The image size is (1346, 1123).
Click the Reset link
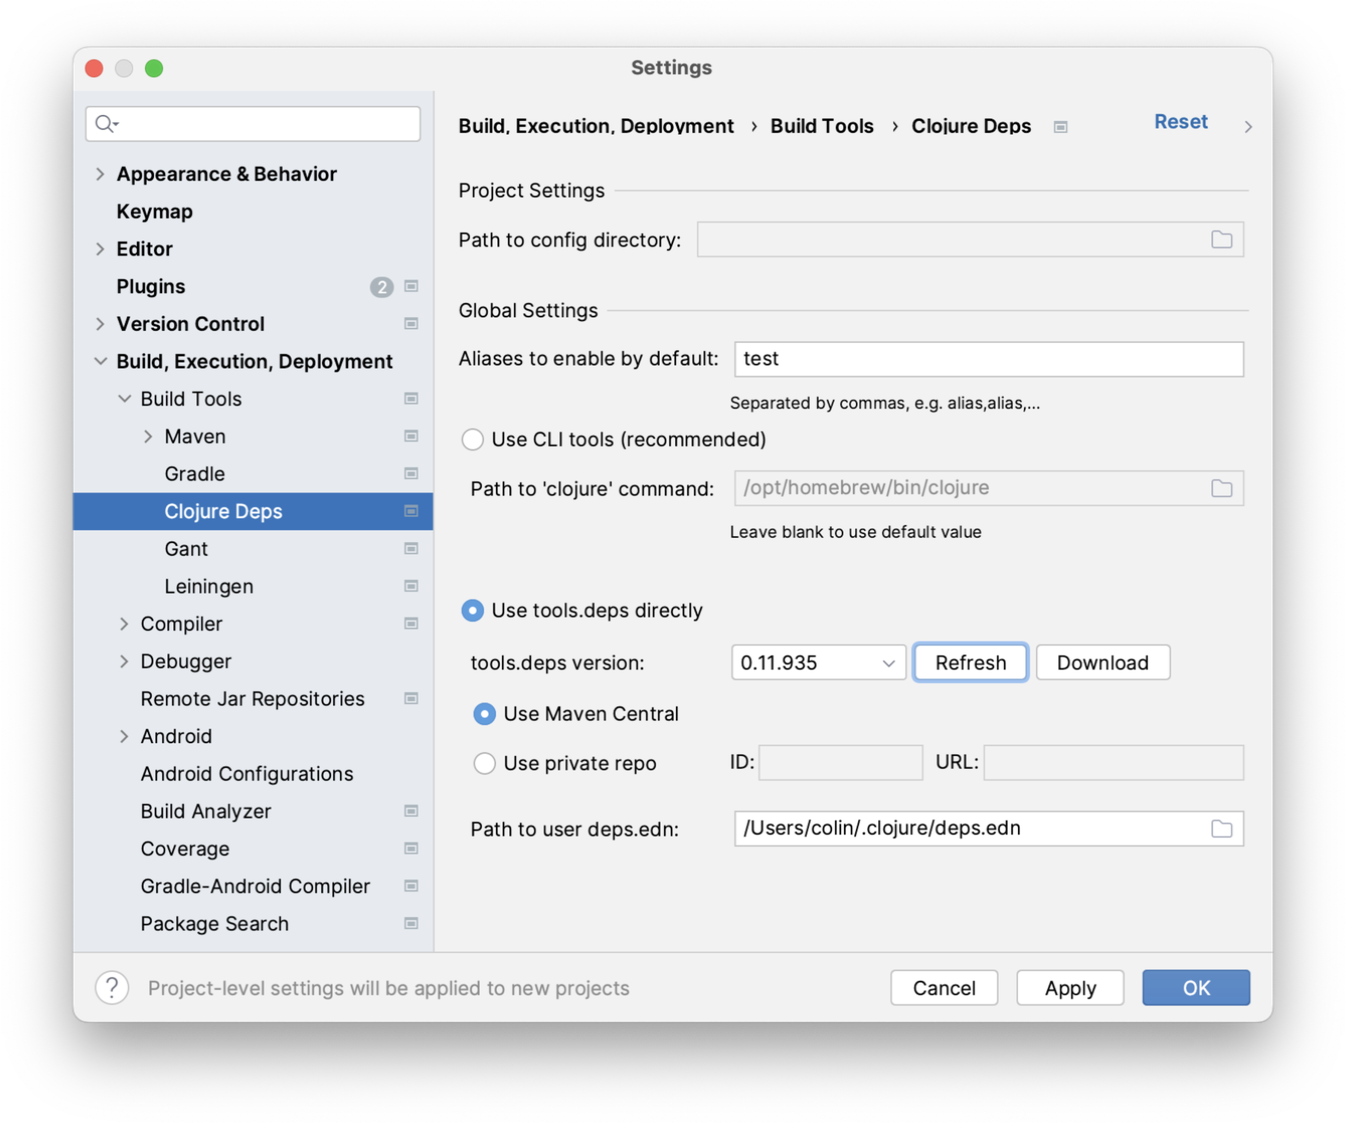point(1181,121)
